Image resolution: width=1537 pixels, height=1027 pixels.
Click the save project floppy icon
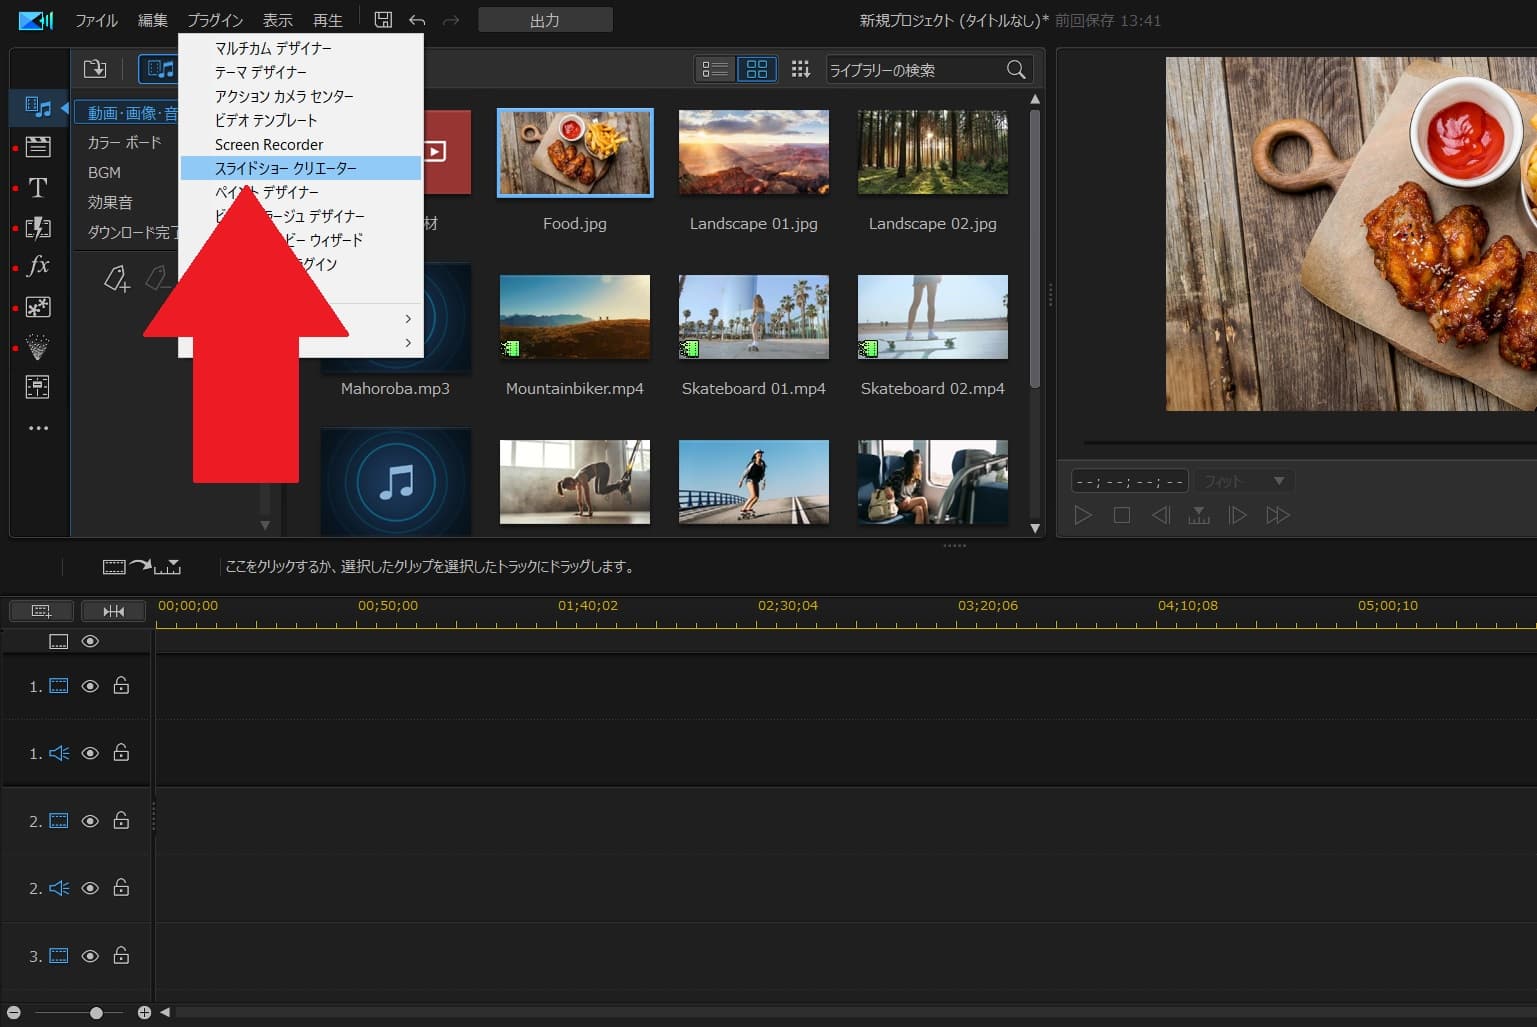point(383,20)
